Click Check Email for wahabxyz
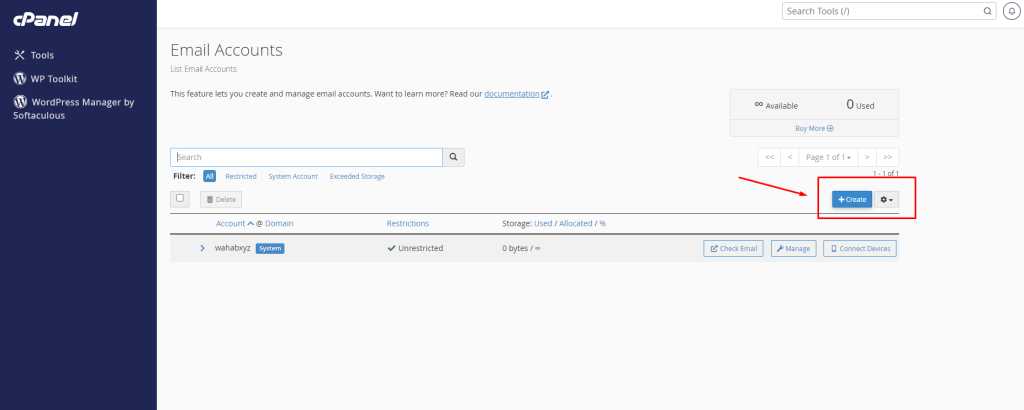Screen dimensions: 1024x410 (734, 248)
